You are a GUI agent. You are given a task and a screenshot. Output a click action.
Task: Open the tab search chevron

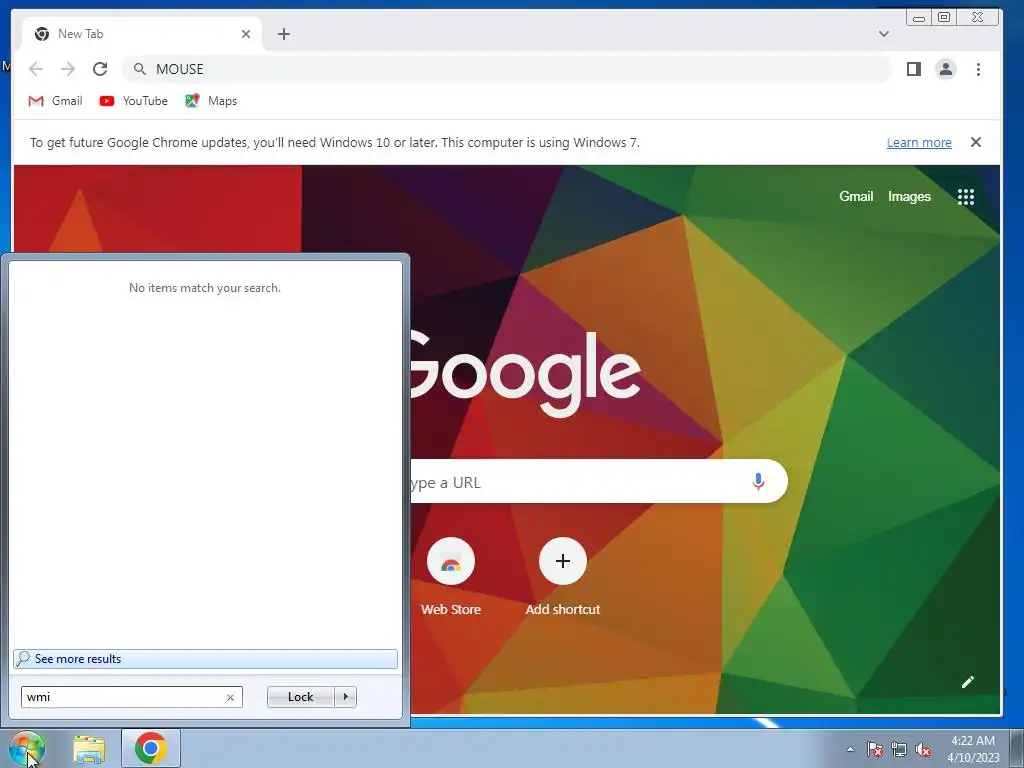click(x=884, y=34)
